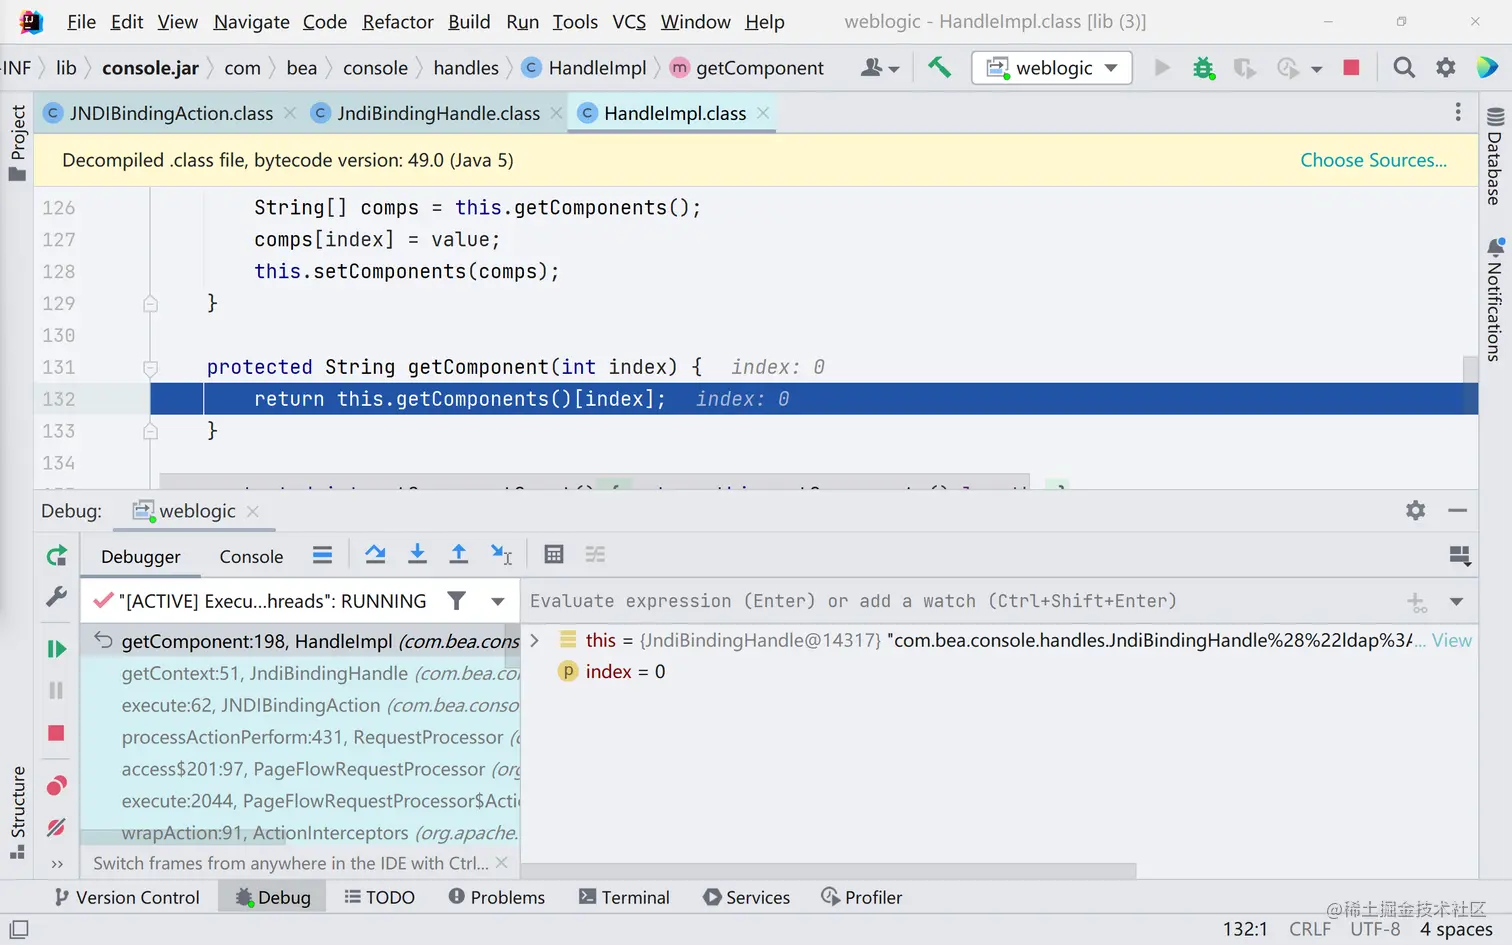Toggle Mute Breakpoints icon
The height and width of the screenshot is (945, 1512).
point(56,827)
